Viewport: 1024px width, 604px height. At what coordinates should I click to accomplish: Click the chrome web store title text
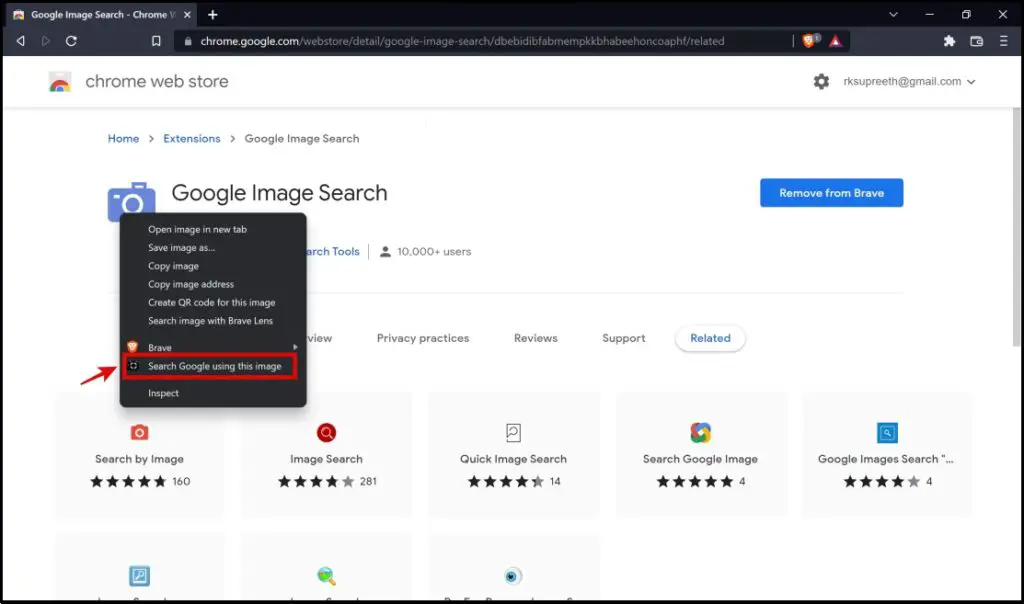click(157, 82)
